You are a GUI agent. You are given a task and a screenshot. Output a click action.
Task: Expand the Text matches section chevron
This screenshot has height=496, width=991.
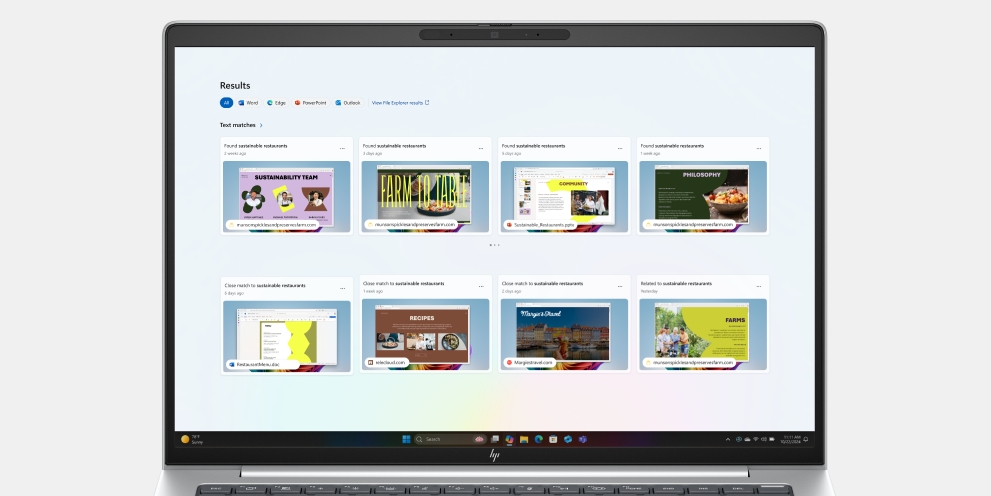(x=261, y=126)
